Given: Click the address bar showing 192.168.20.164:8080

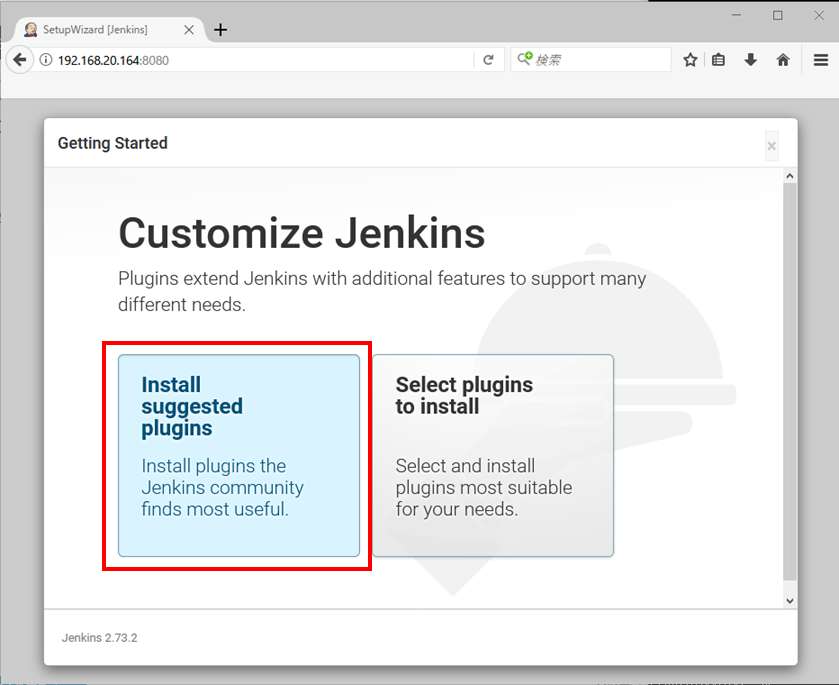Looking at the screenshot, I should coord(257,60).
